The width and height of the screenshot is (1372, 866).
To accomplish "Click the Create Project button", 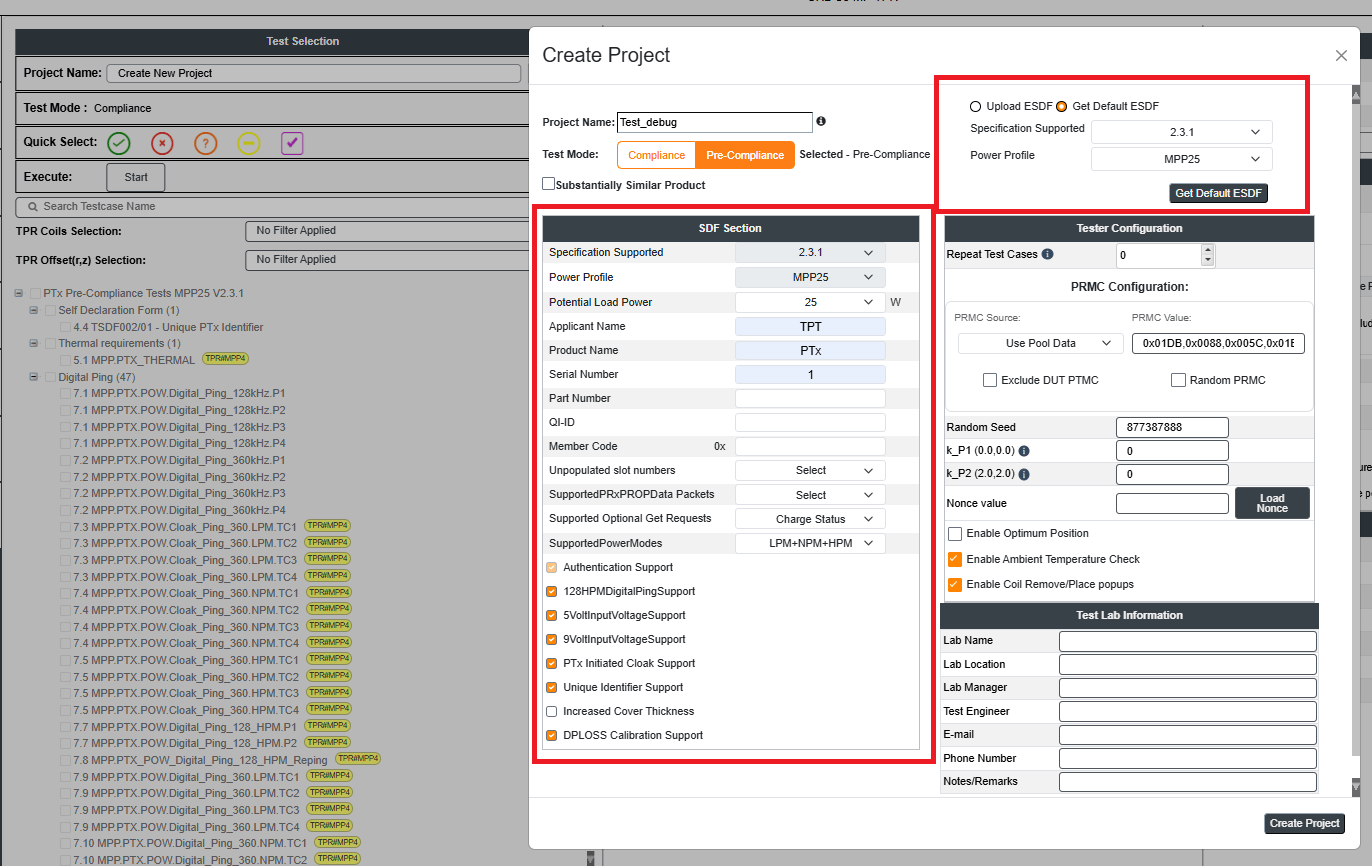I will pos(1304,823).
